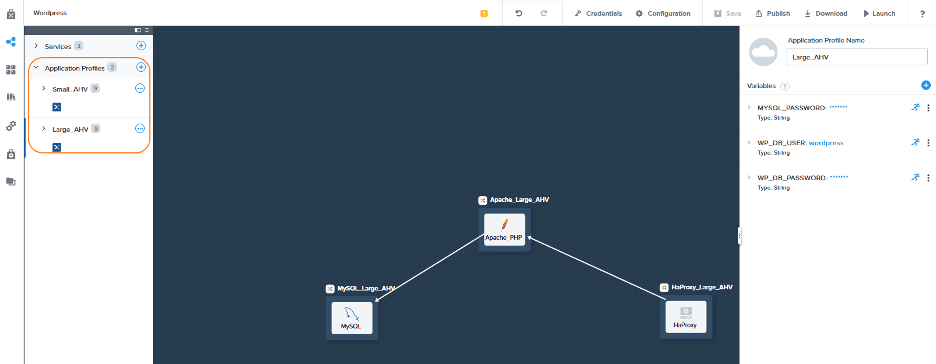936x364 pixels.
Task: Click the Wordpress blueprint title
Action: [50, 13]
